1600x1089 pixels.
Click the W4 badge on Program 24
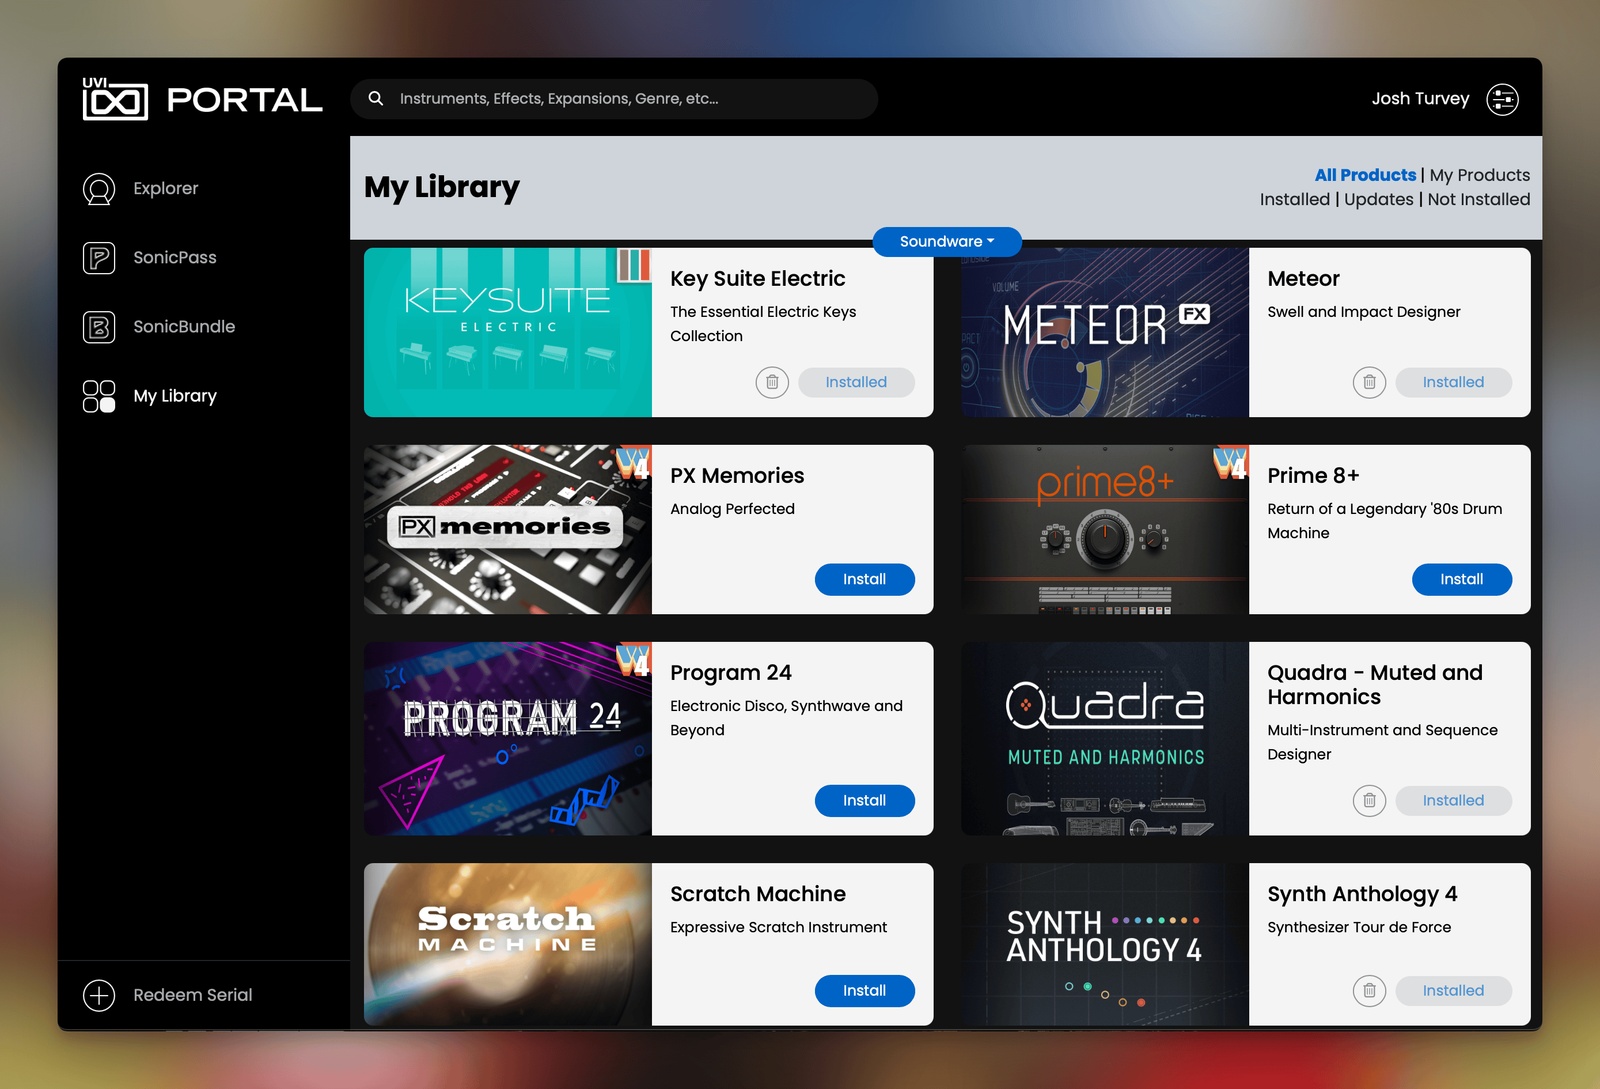[633, 660]
